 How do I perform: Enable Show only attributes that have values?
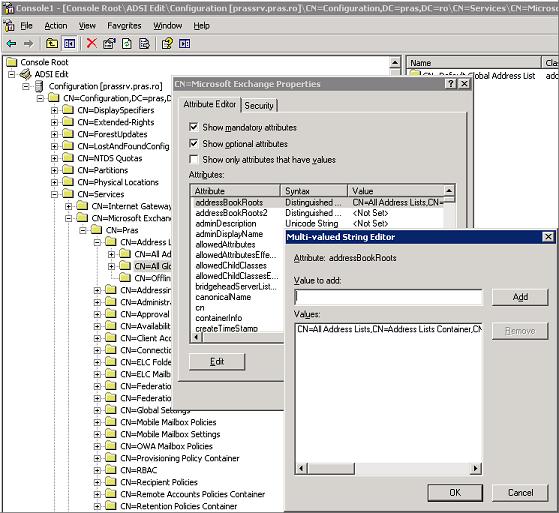pyautogui.click(x=194, y=159)
